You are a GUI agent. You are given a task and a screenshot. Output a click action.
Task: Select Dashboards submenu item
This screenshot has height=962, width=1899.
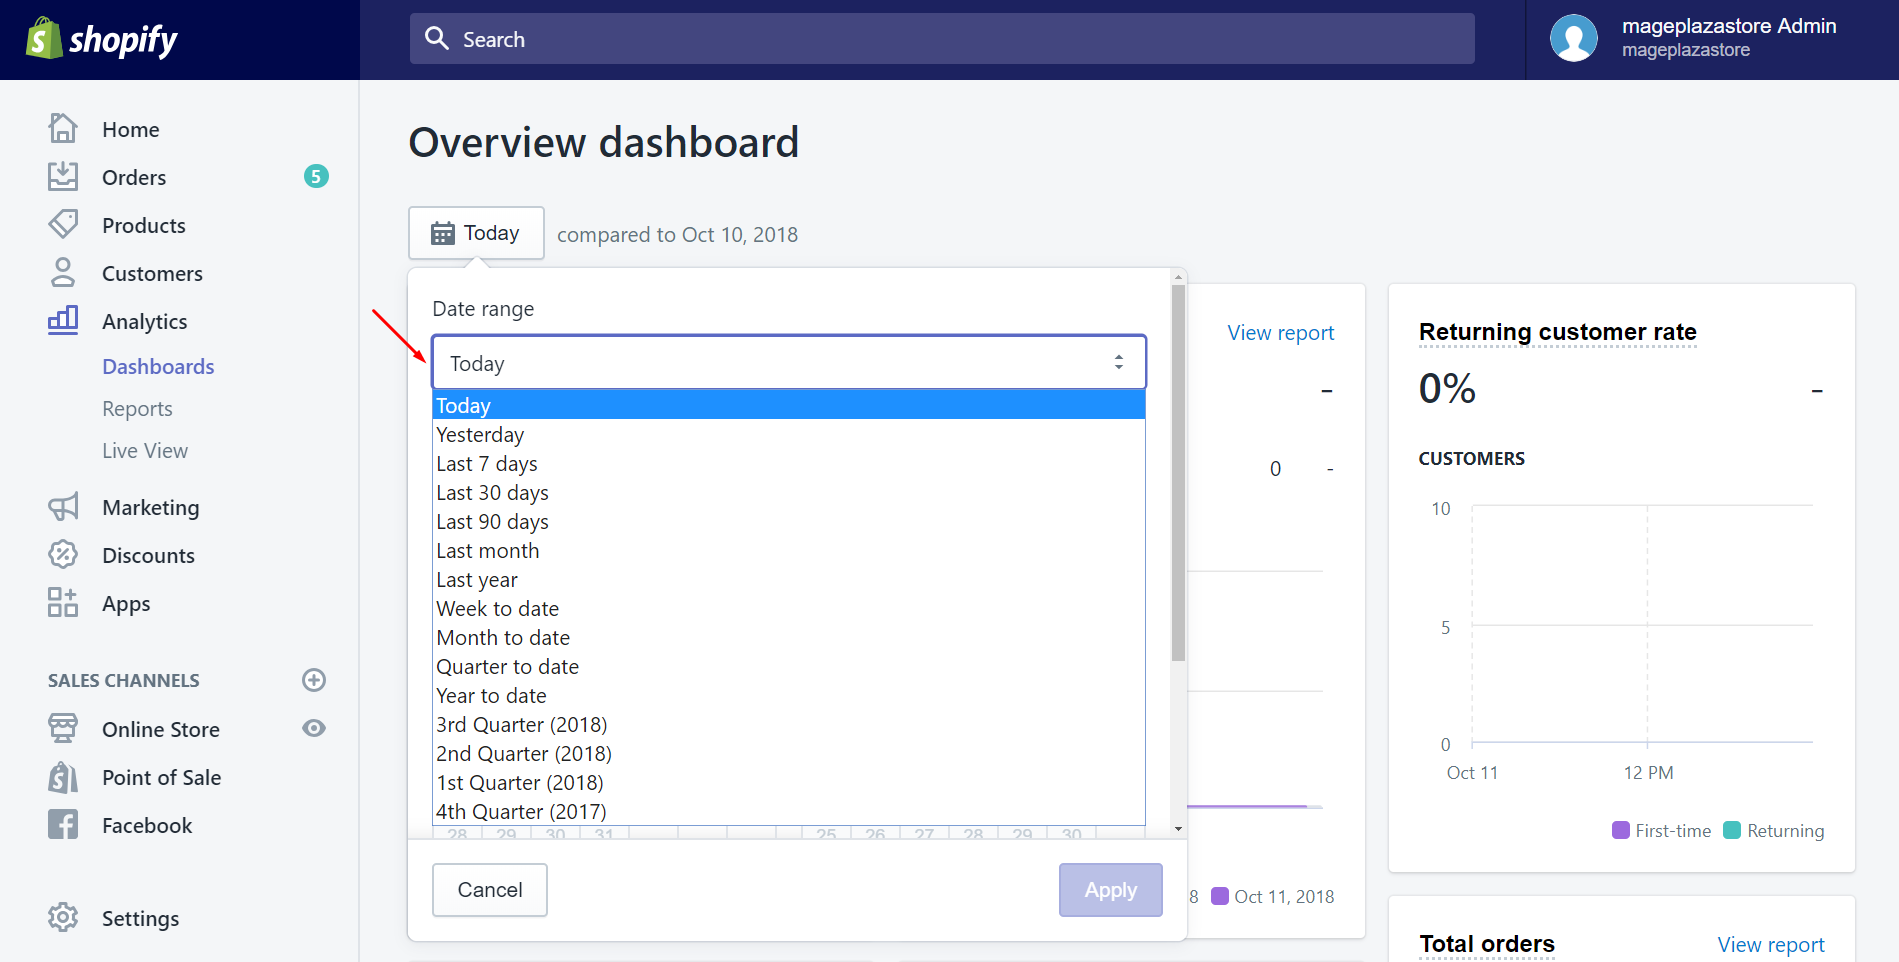(x=158, y=366)
